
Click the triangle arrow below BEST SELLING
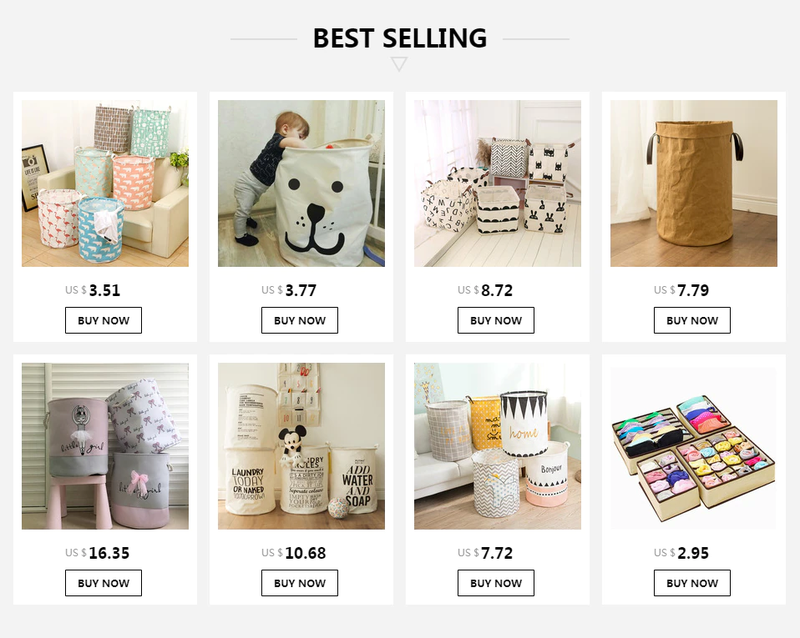tap(399, 64)
